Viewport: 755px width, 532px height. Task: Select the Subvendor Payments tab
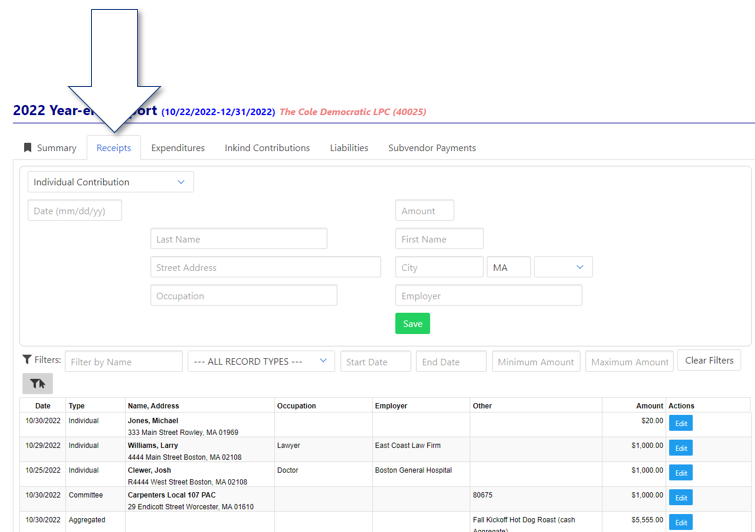432,148
